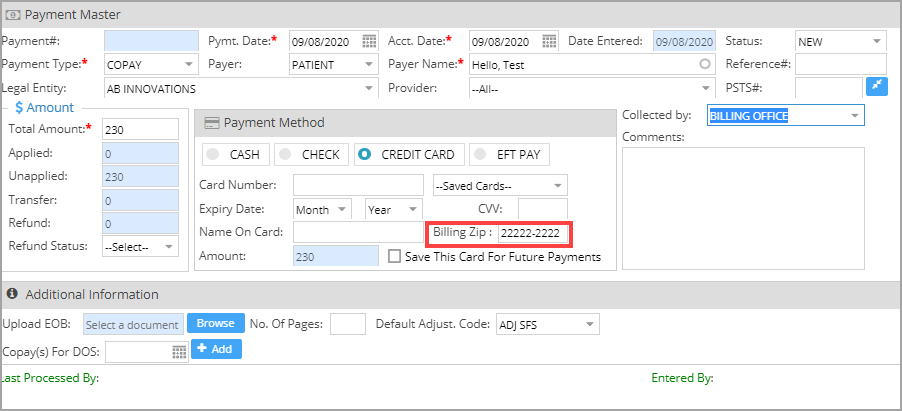Click the Payment Method card icon

(212, 123)
